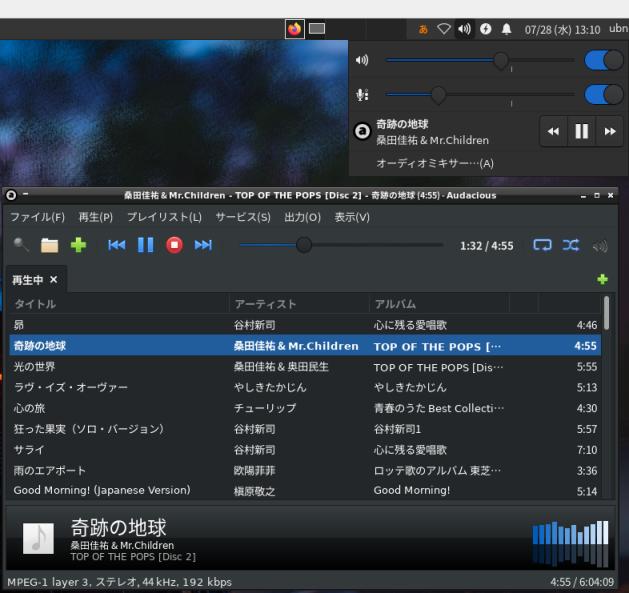The width and height of the screenshot is (629, 593).
Task: Select track Good Morning! (Japanese Version)
Action: [305, 490]
